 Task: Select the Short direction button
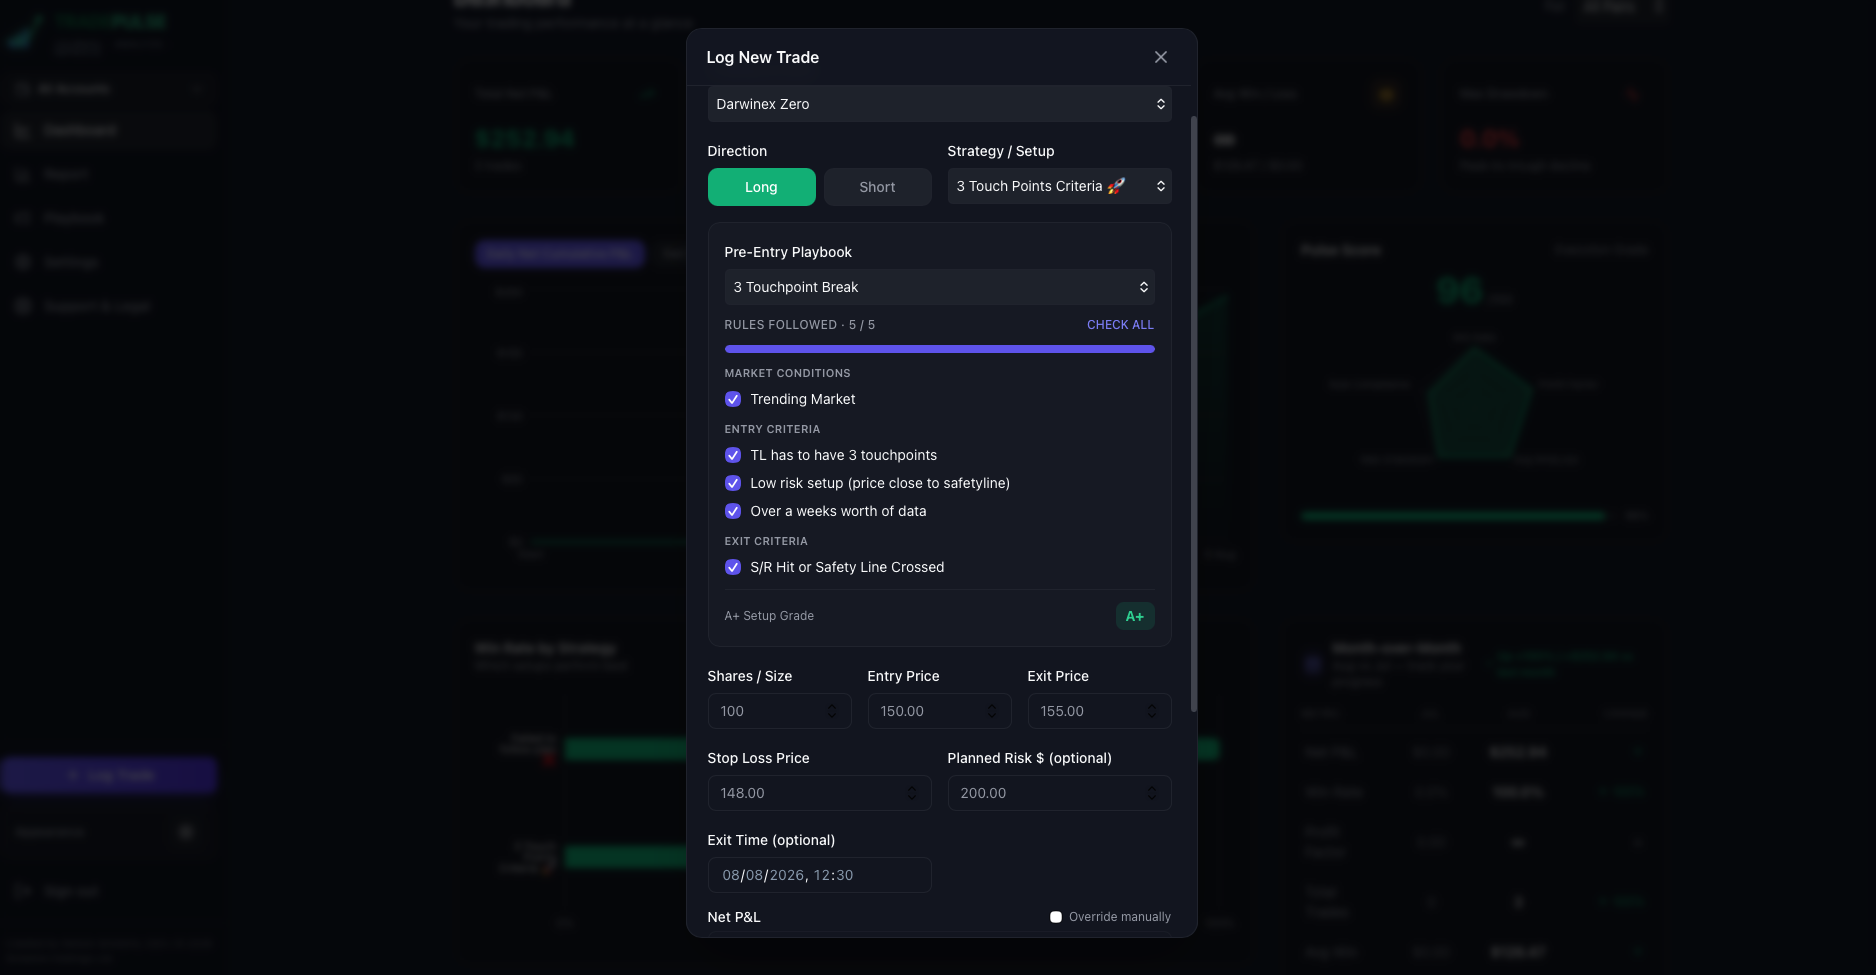[x=877, y=187]
